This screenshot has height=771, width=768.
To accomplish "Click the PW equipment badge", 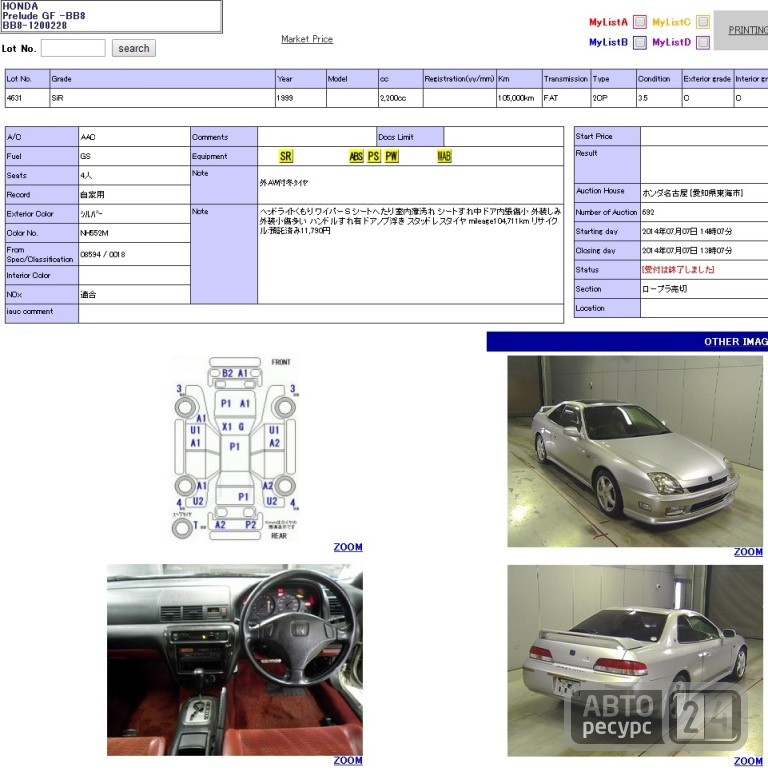I will point(391,156).
